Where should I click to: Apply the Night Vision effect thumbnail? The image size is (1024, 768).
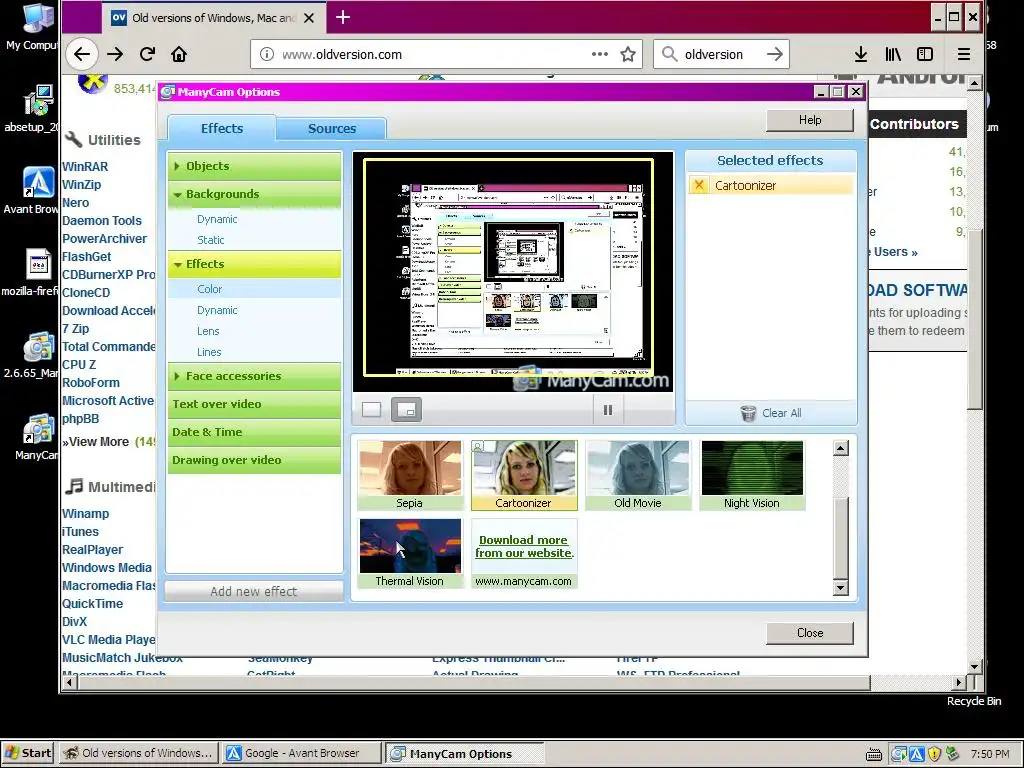[x=752, y=475]
